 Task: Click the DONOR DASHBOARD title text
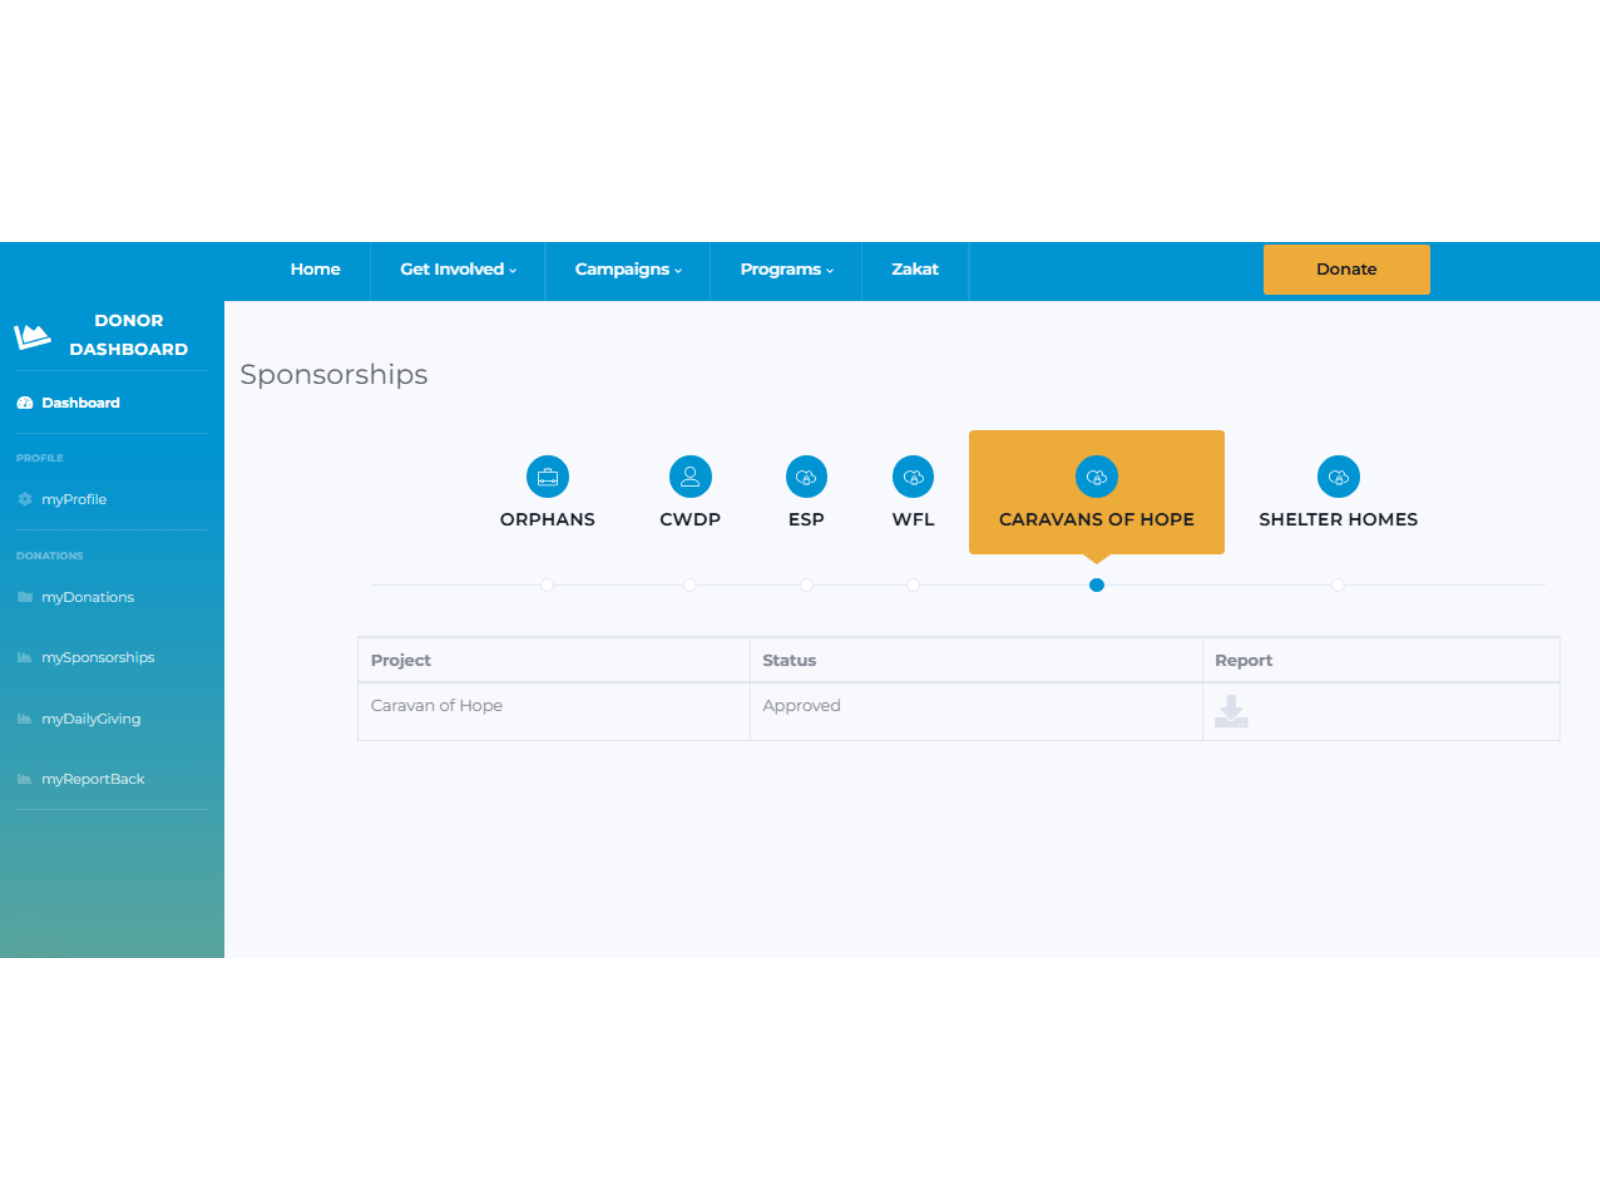(129, 335)
